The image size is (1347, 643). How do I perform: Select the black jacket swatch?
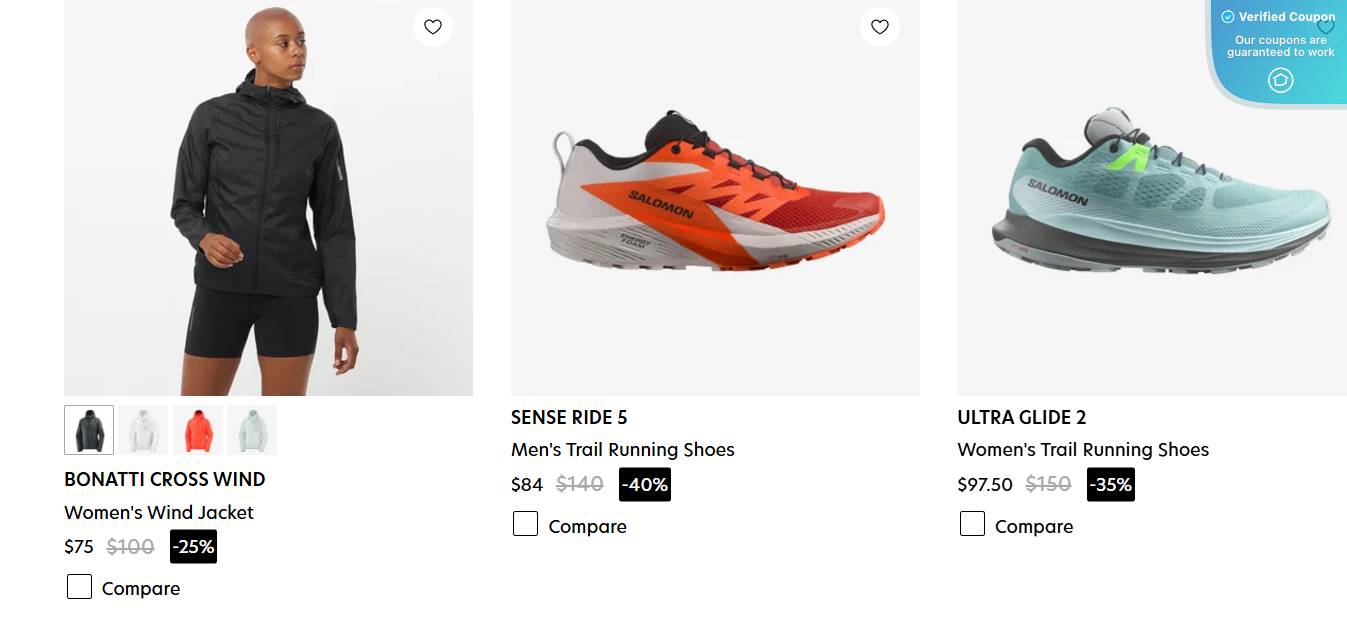[88, 429]
